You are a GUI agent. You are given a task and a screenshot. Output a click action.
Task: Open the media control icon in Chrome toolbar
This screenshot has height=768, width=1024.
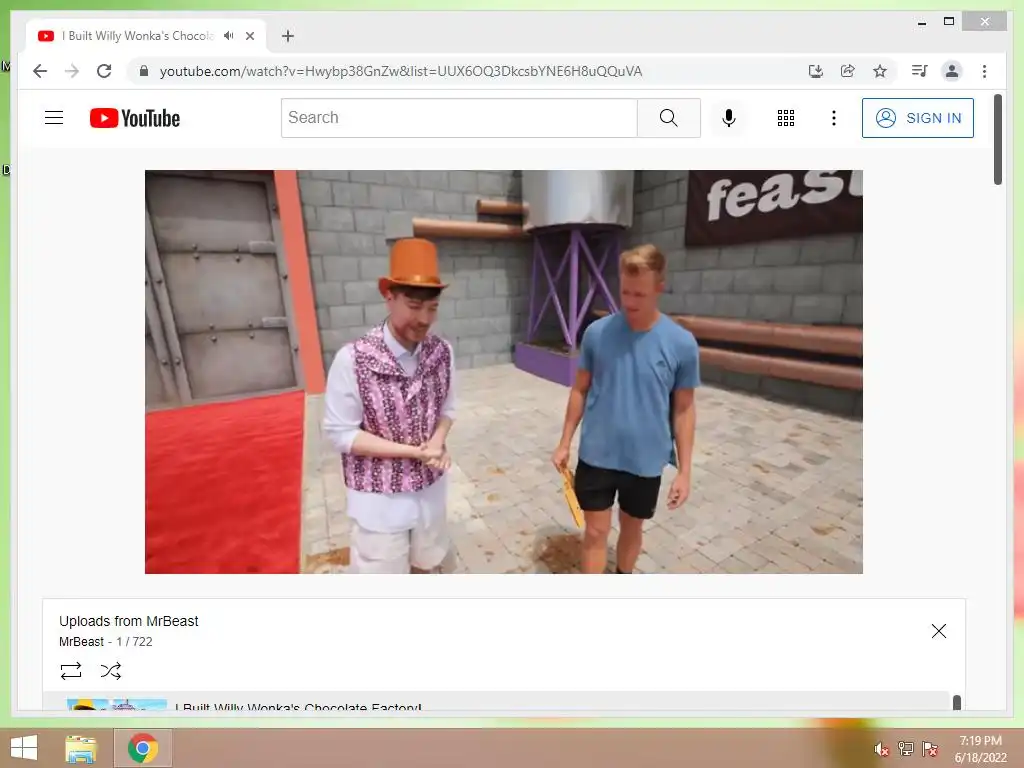920,71
